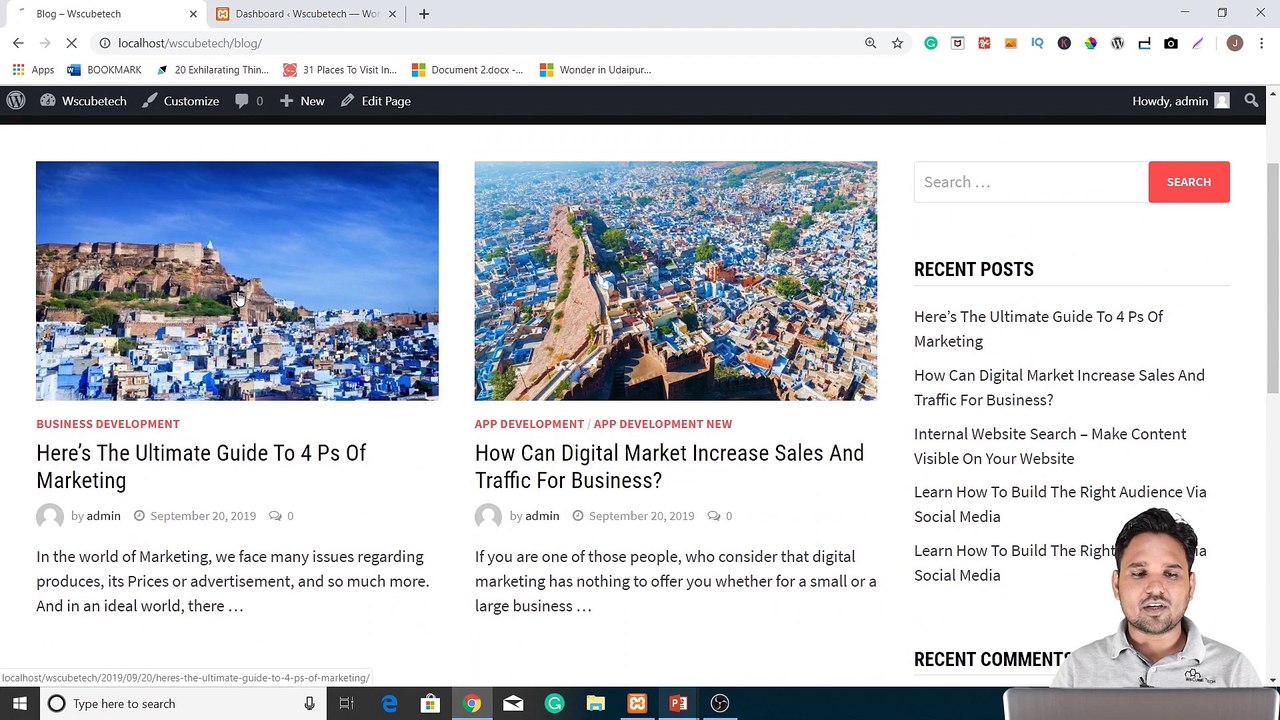Go back with the browser back arrow
Screen dimensions: 1280x720
coord(18,43)
